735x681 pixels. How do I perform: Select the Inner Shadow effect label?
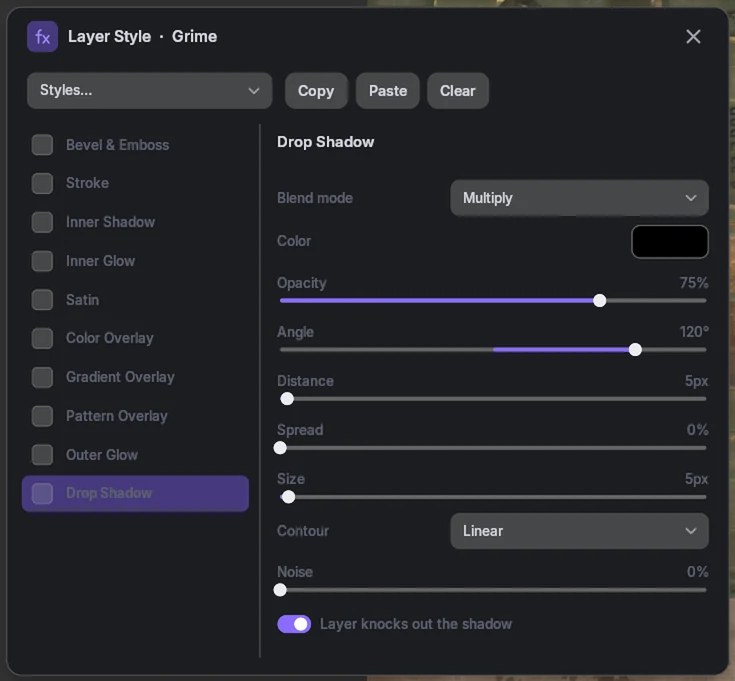(110, 222)
